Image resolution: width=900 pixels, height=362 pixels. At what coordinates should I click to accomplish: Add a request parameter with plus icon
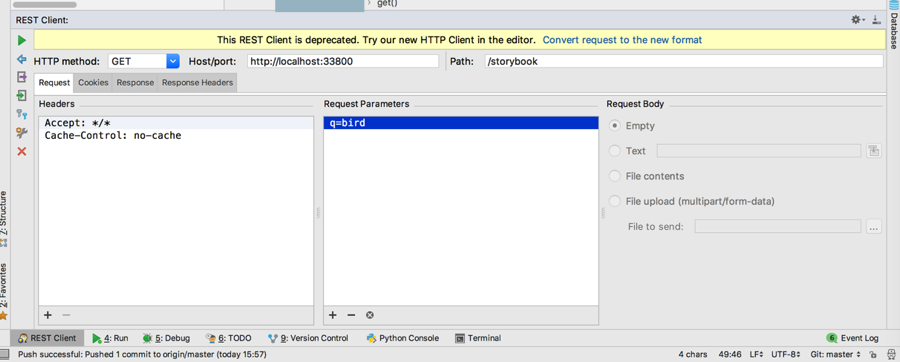[x=333, y=315]
